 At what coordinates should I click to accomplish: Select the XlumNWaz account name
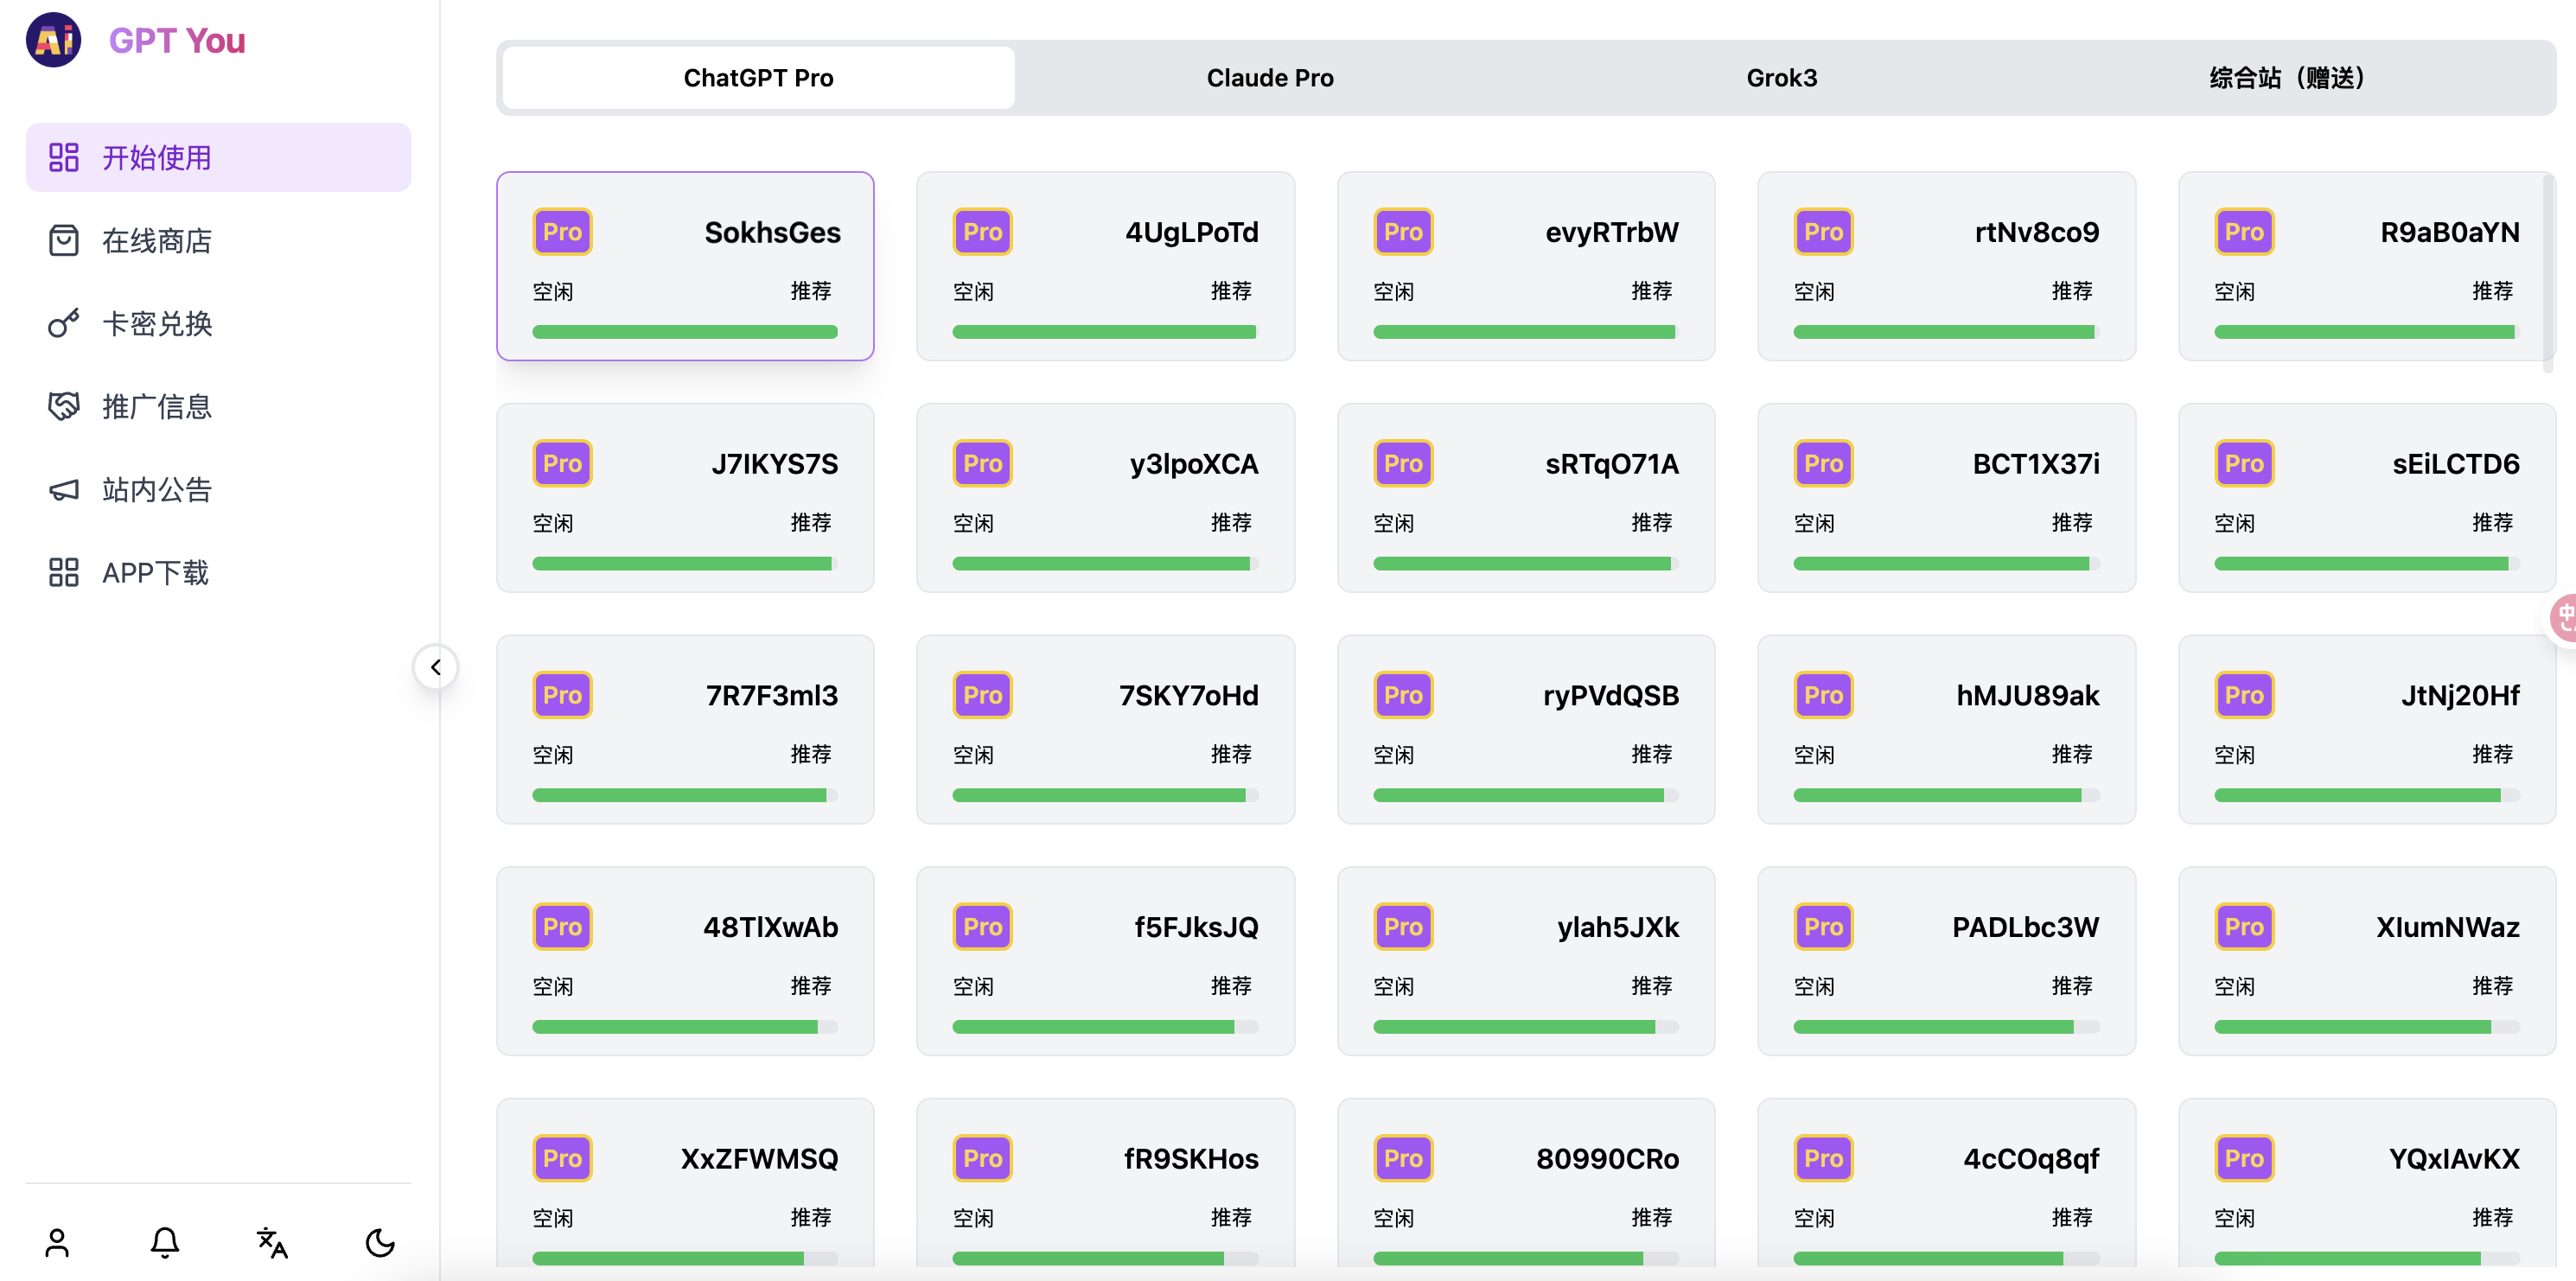[2447, 927]
